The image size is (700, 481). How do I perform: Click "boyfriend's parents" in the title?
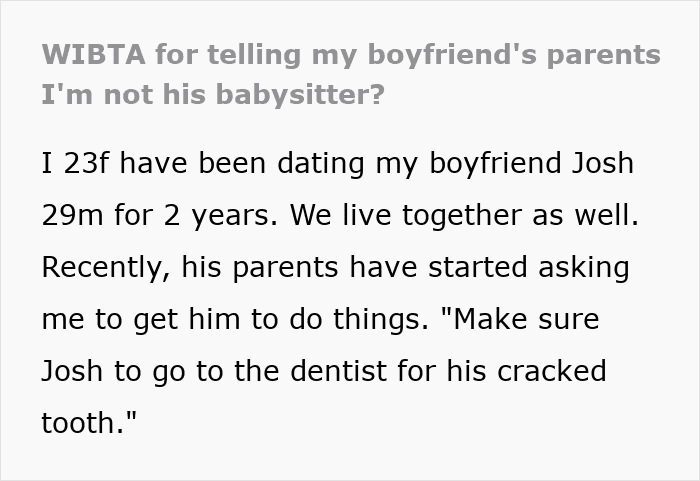pos(514,56)
